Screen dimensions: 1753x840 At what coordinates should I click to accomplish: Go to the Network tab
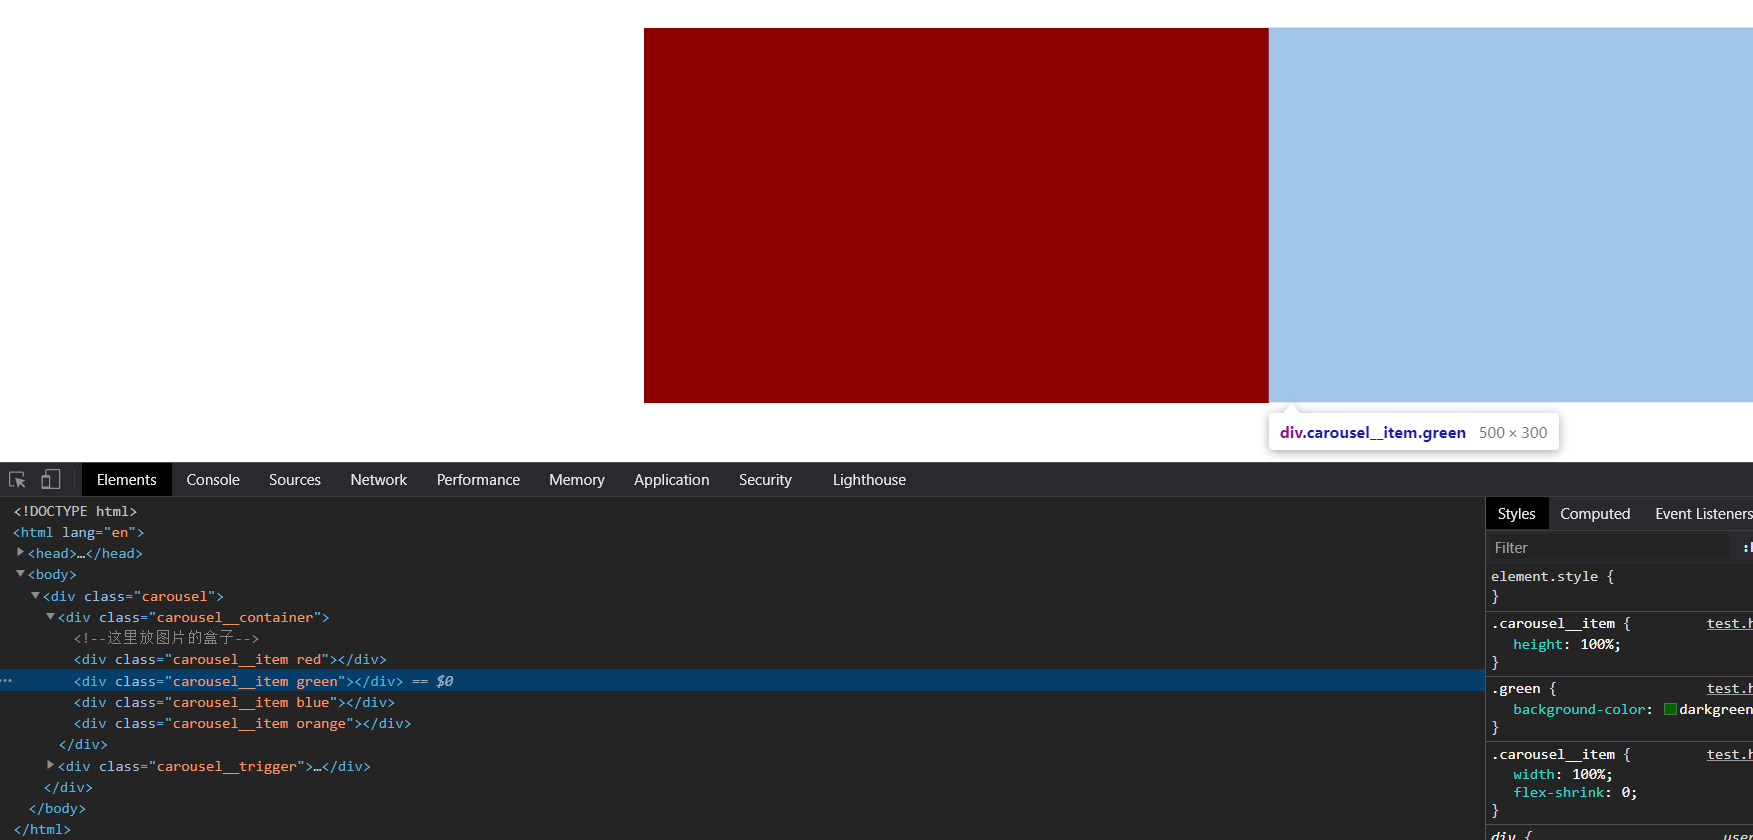tap(379, 480)
